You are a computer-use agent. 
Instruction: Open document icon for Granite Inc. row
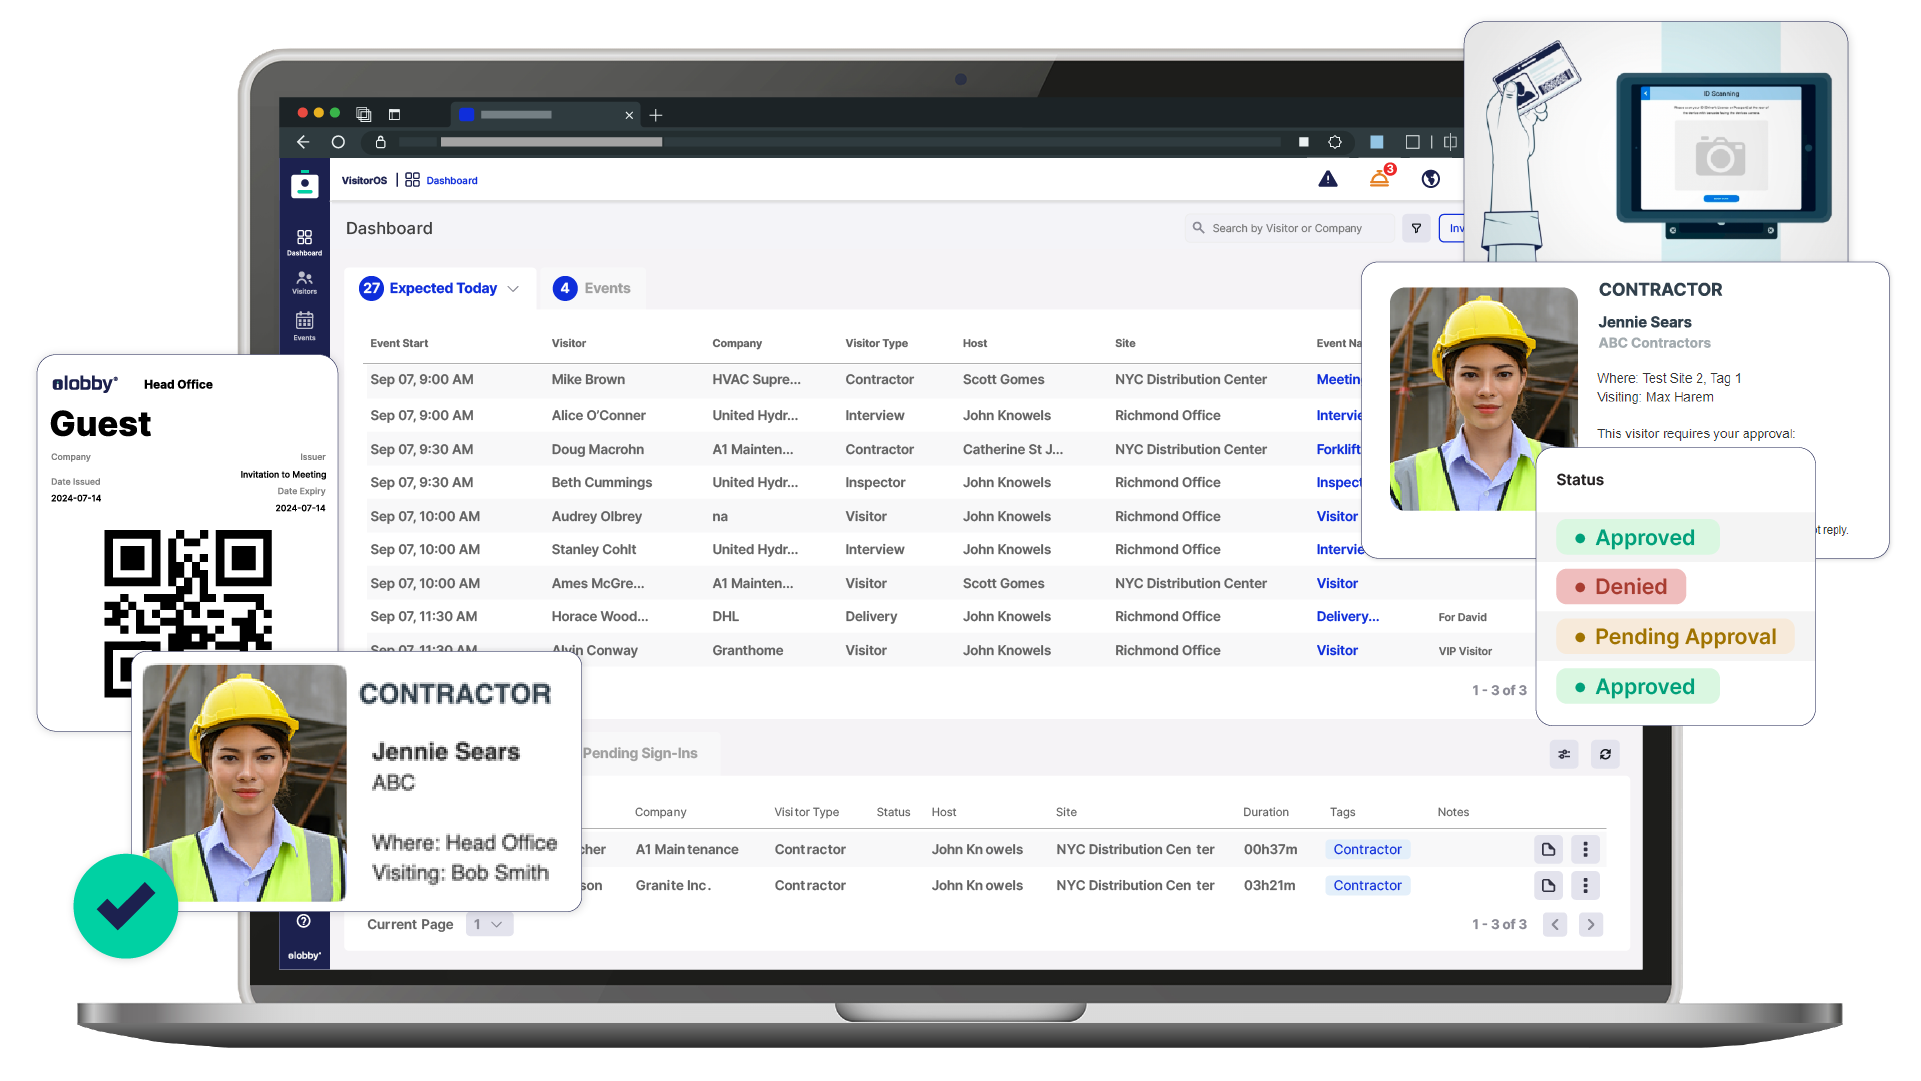coord(1547,885)
